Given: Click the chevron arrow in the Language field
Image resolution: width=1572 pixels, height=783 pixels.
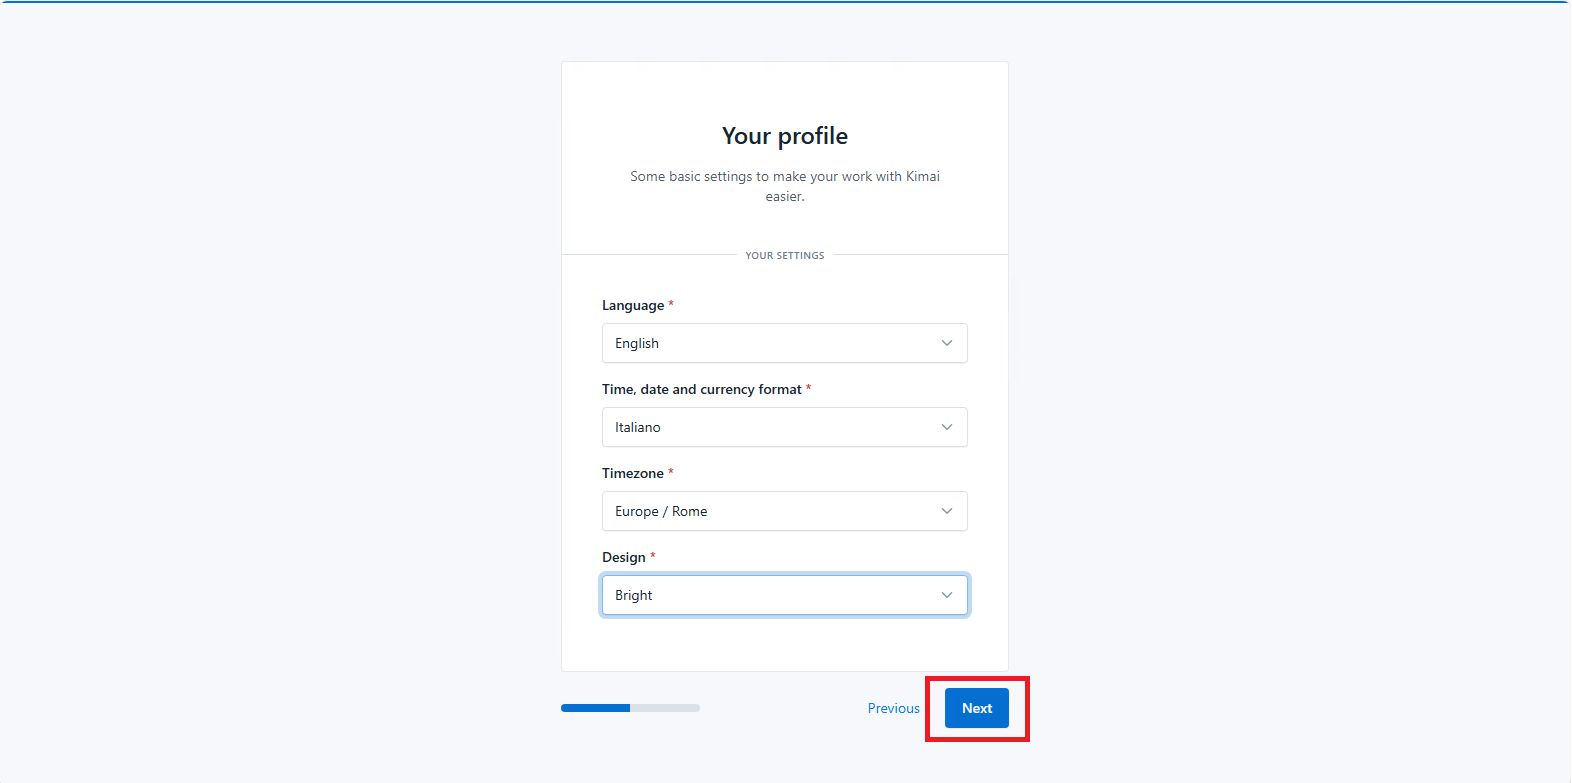Looking at the screenshot, I should (946, 343).
